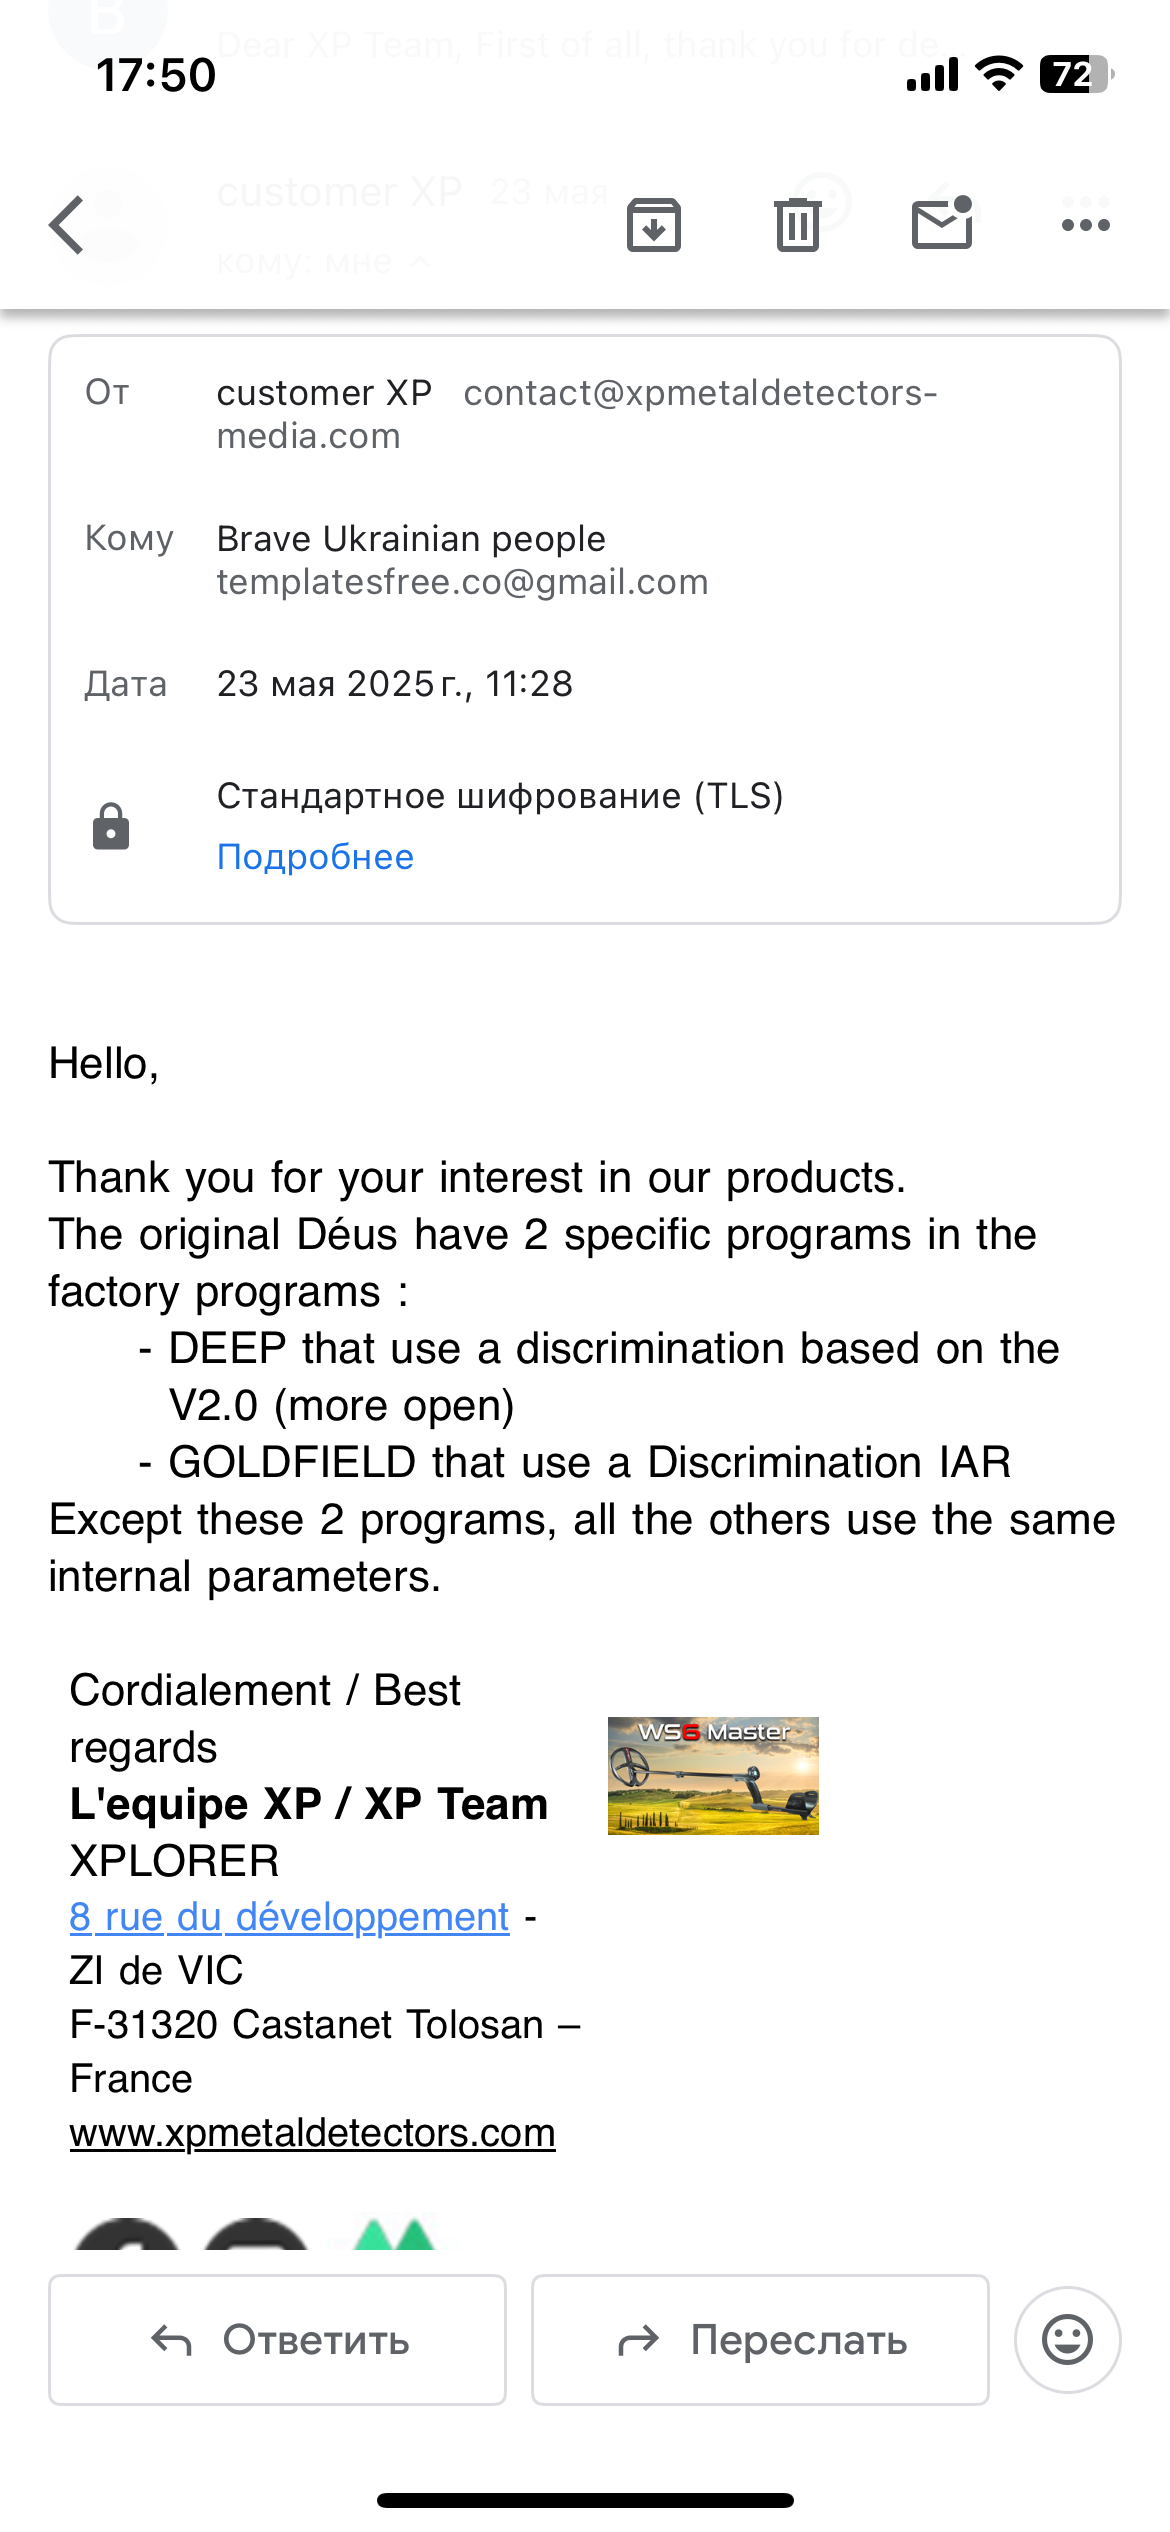The height and width of the screenshot is (2532, 1170).
Task: Mark email as unread
Action: point(942,223)
